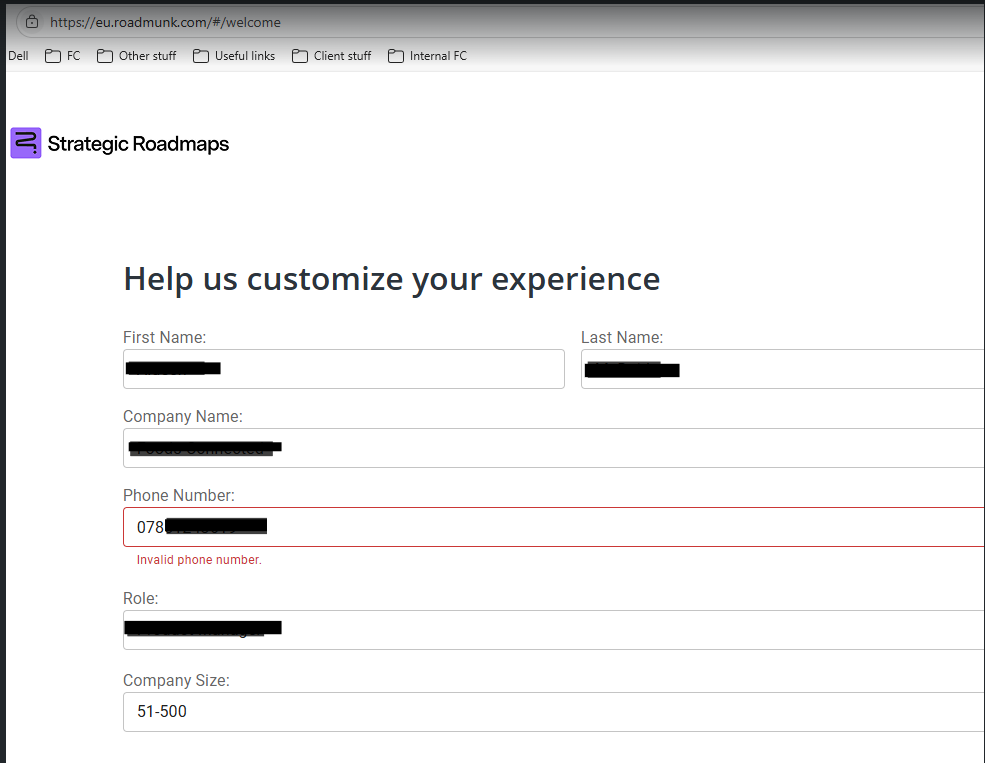Image resolution: width=985 pixels, height=763 pixels.
Task: Click the 'Invalid phone number.' error message
Action: click(199, 560)
